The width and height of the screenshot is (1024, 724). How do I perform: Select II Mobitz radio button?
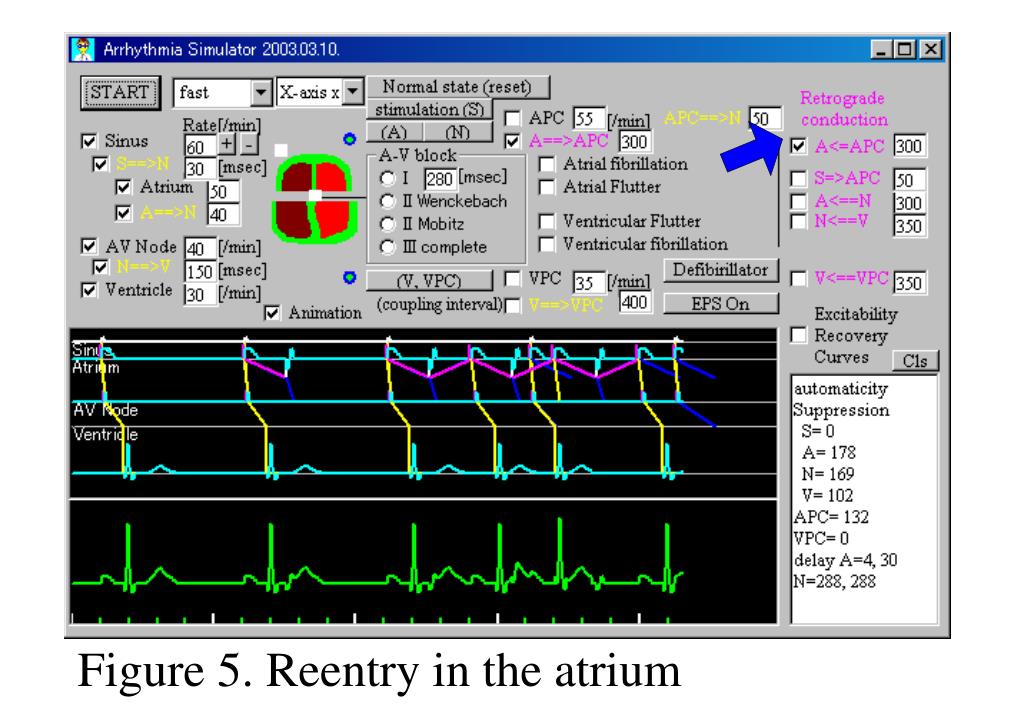(388, 224)
